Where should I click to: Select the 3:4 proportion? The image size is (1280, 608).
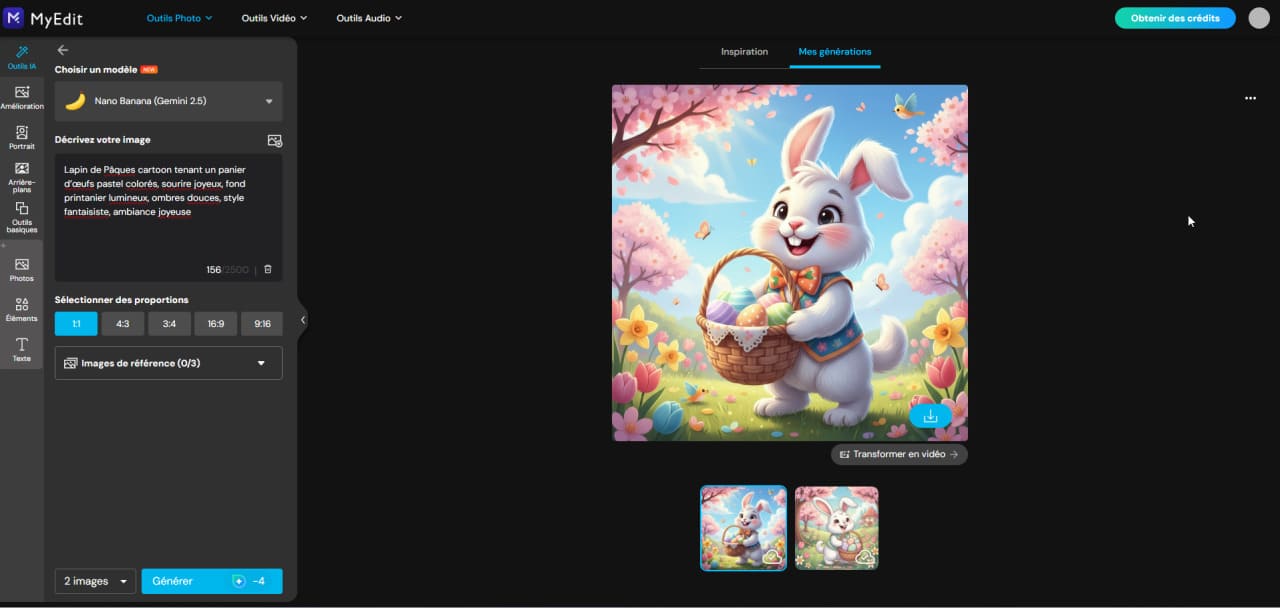(x=169, y=324)
